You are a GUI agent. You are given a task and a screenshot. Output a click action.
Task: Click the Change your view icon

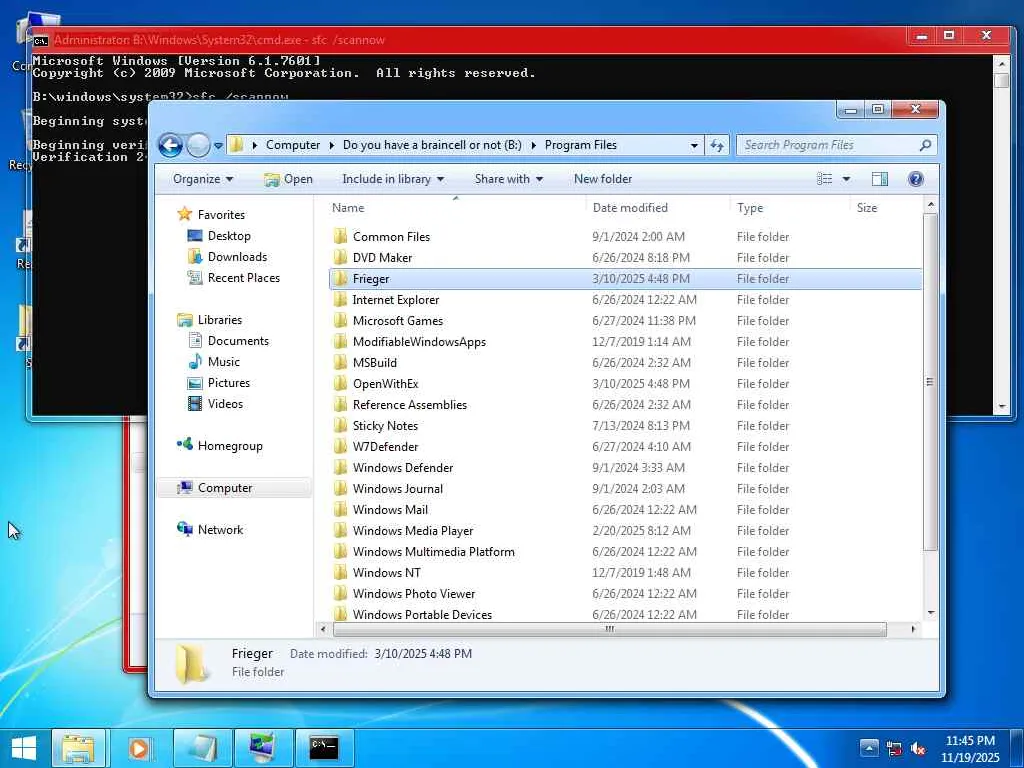click(825, 179)
